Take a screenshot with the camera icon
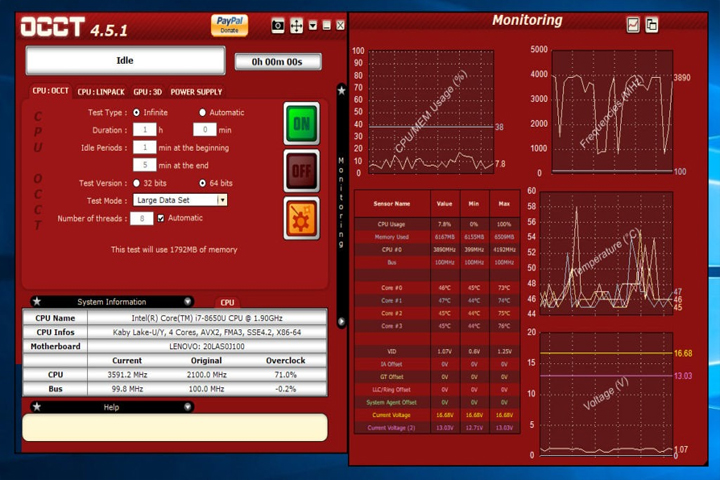The image size is (720, 480). 277,26
